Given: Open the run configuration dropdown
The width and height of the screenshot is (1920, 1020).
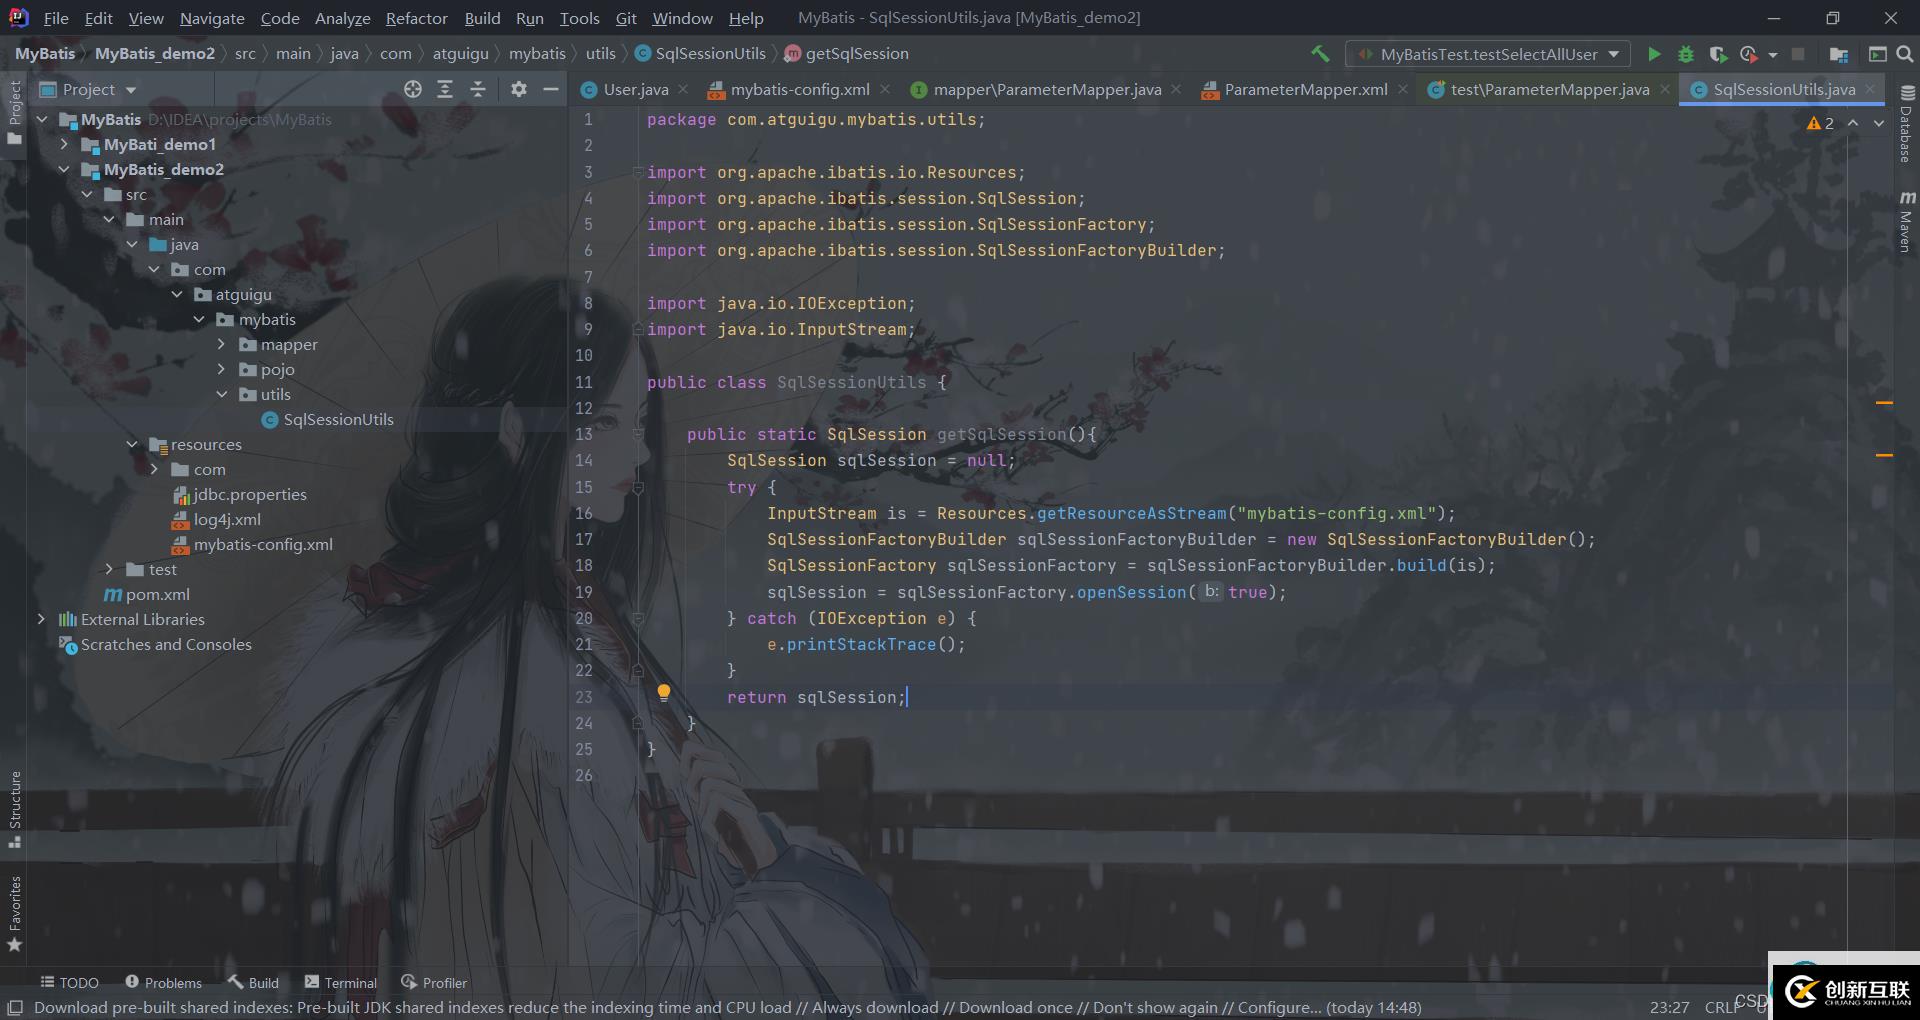Looking at the screenshot, I should click(1488, 54).
